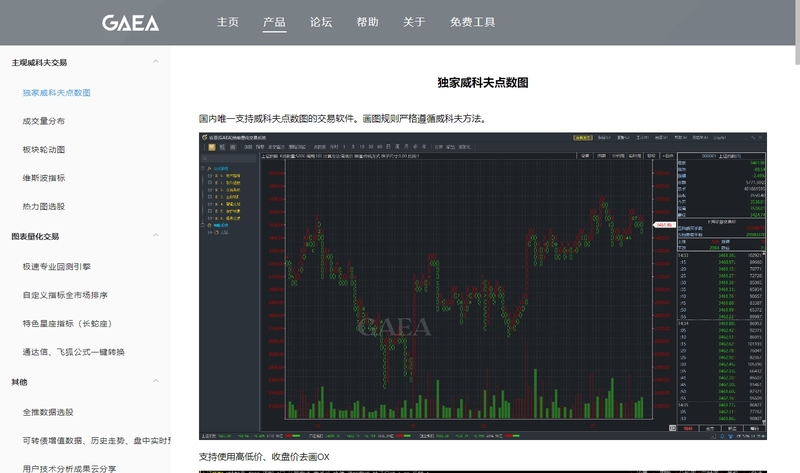Click the 独家威科夫点数图 page heading
This screenshot has width=800, height=473.
pyautogui.click(x=483, y=83)
